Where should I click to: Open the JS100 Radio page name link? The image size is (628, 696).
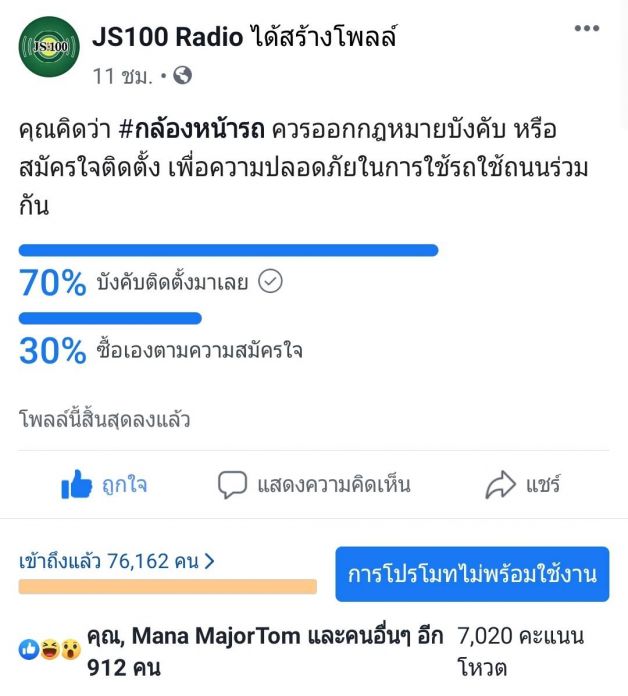[x=167, y=38]
